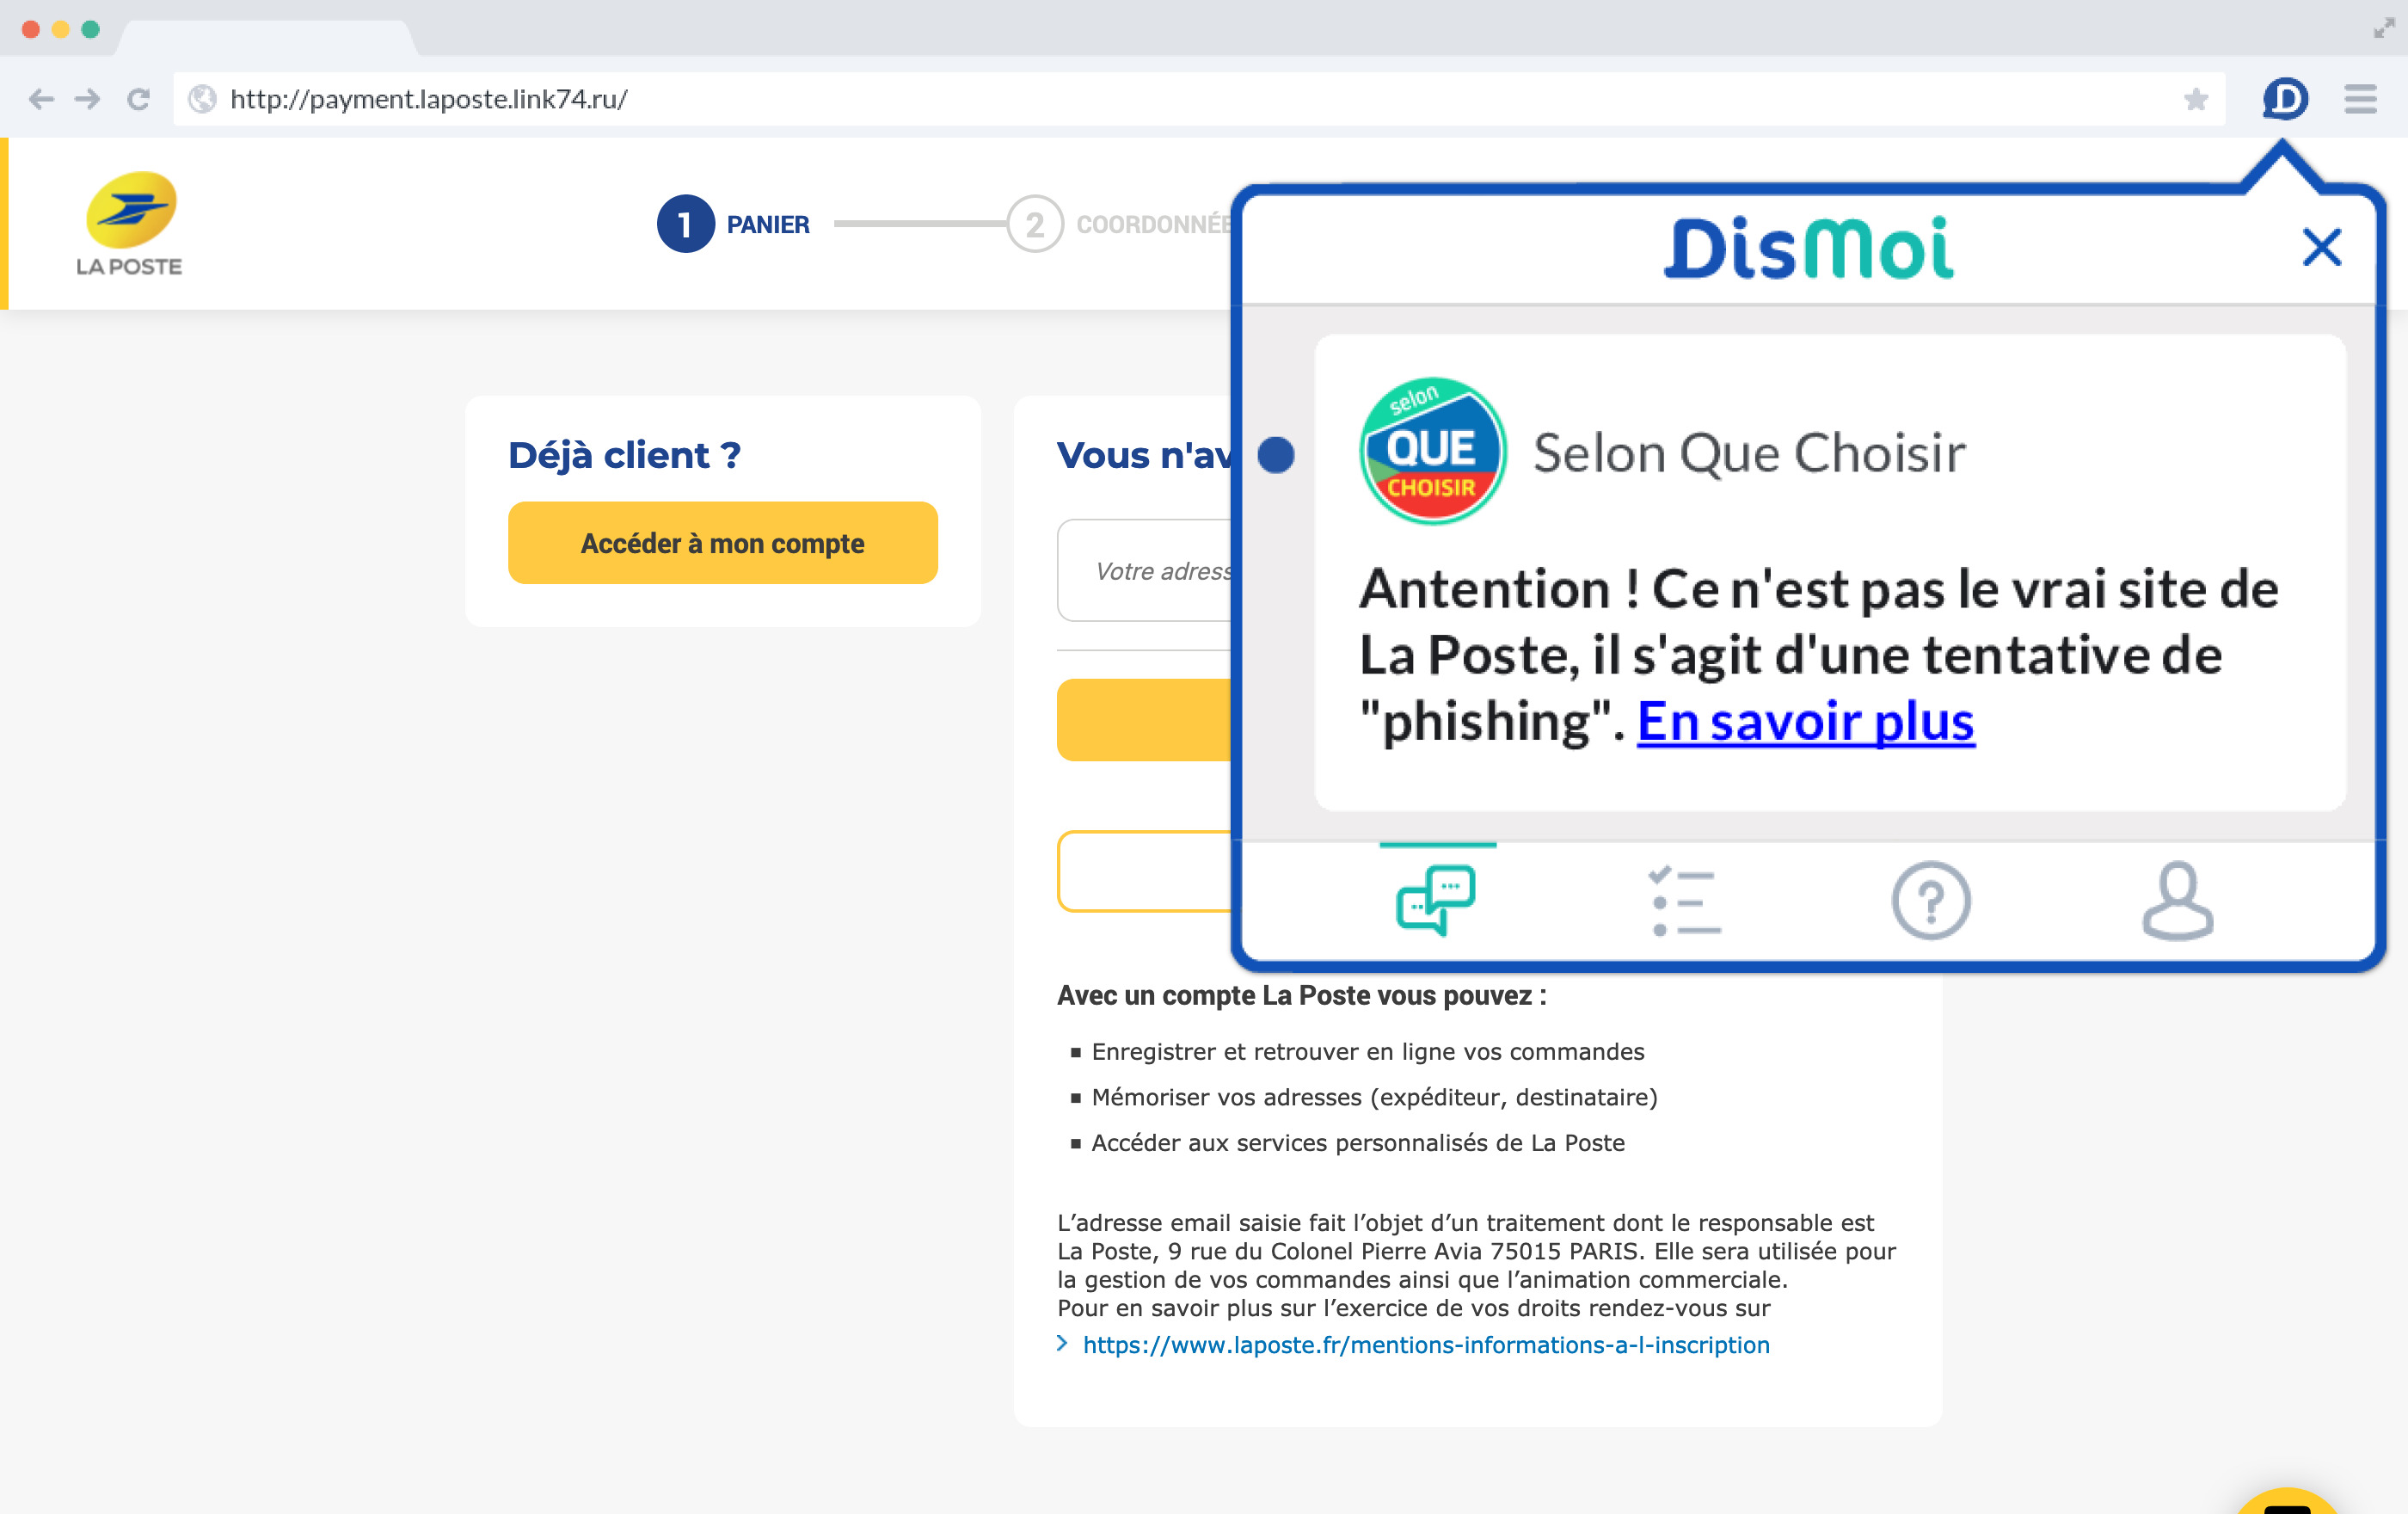Screen dimensions: 2408x1514
Task: Close the DisMoi warning popup
Action: click(x=2321, y=248)
